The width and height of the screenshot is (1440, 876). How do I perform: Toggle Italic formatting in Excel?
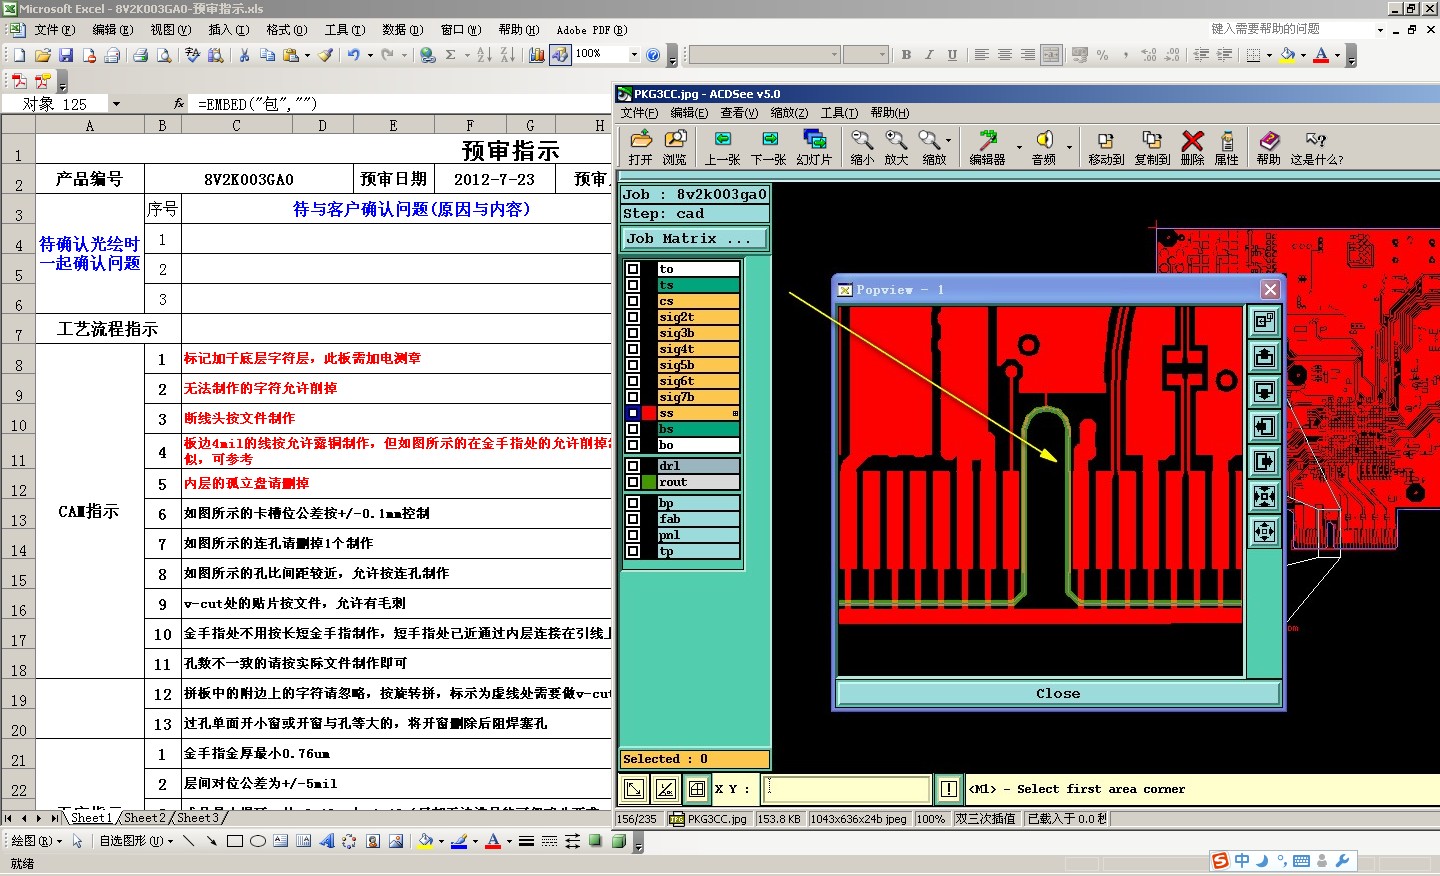(x=929, y=55)
